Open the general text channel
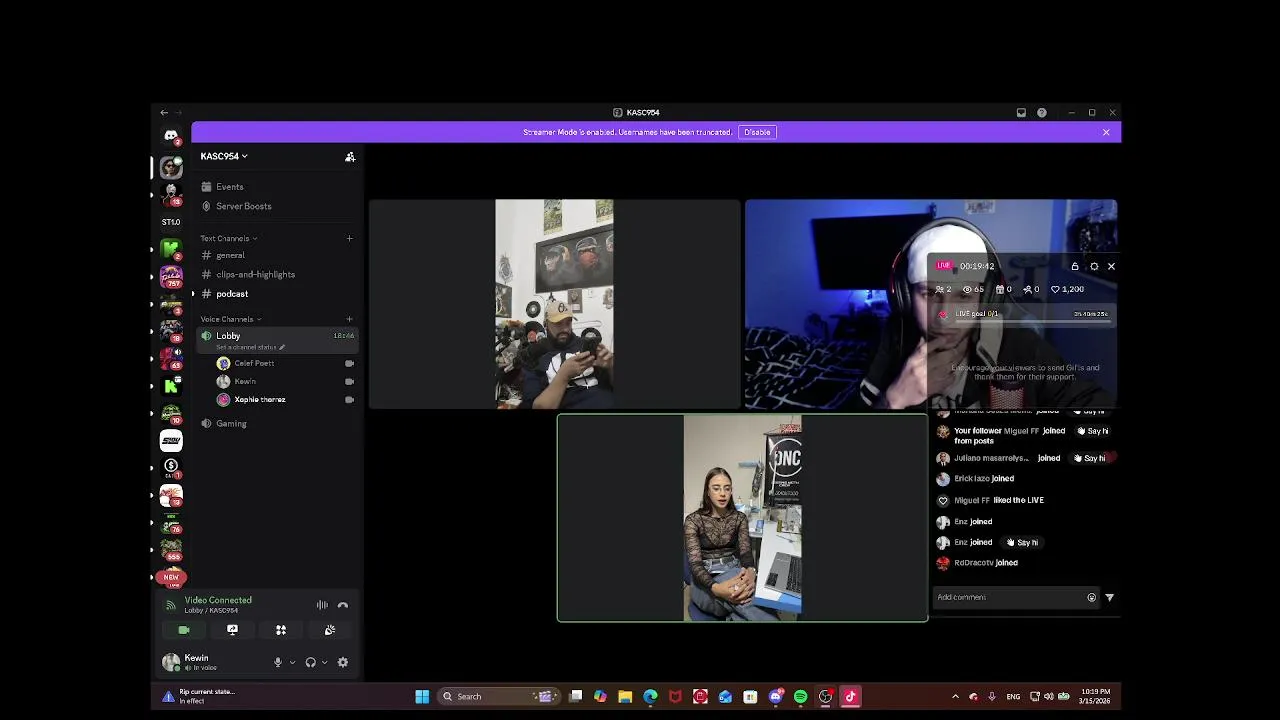Image resolution: width=1280 pixels, height=720 pixels. 230,255
